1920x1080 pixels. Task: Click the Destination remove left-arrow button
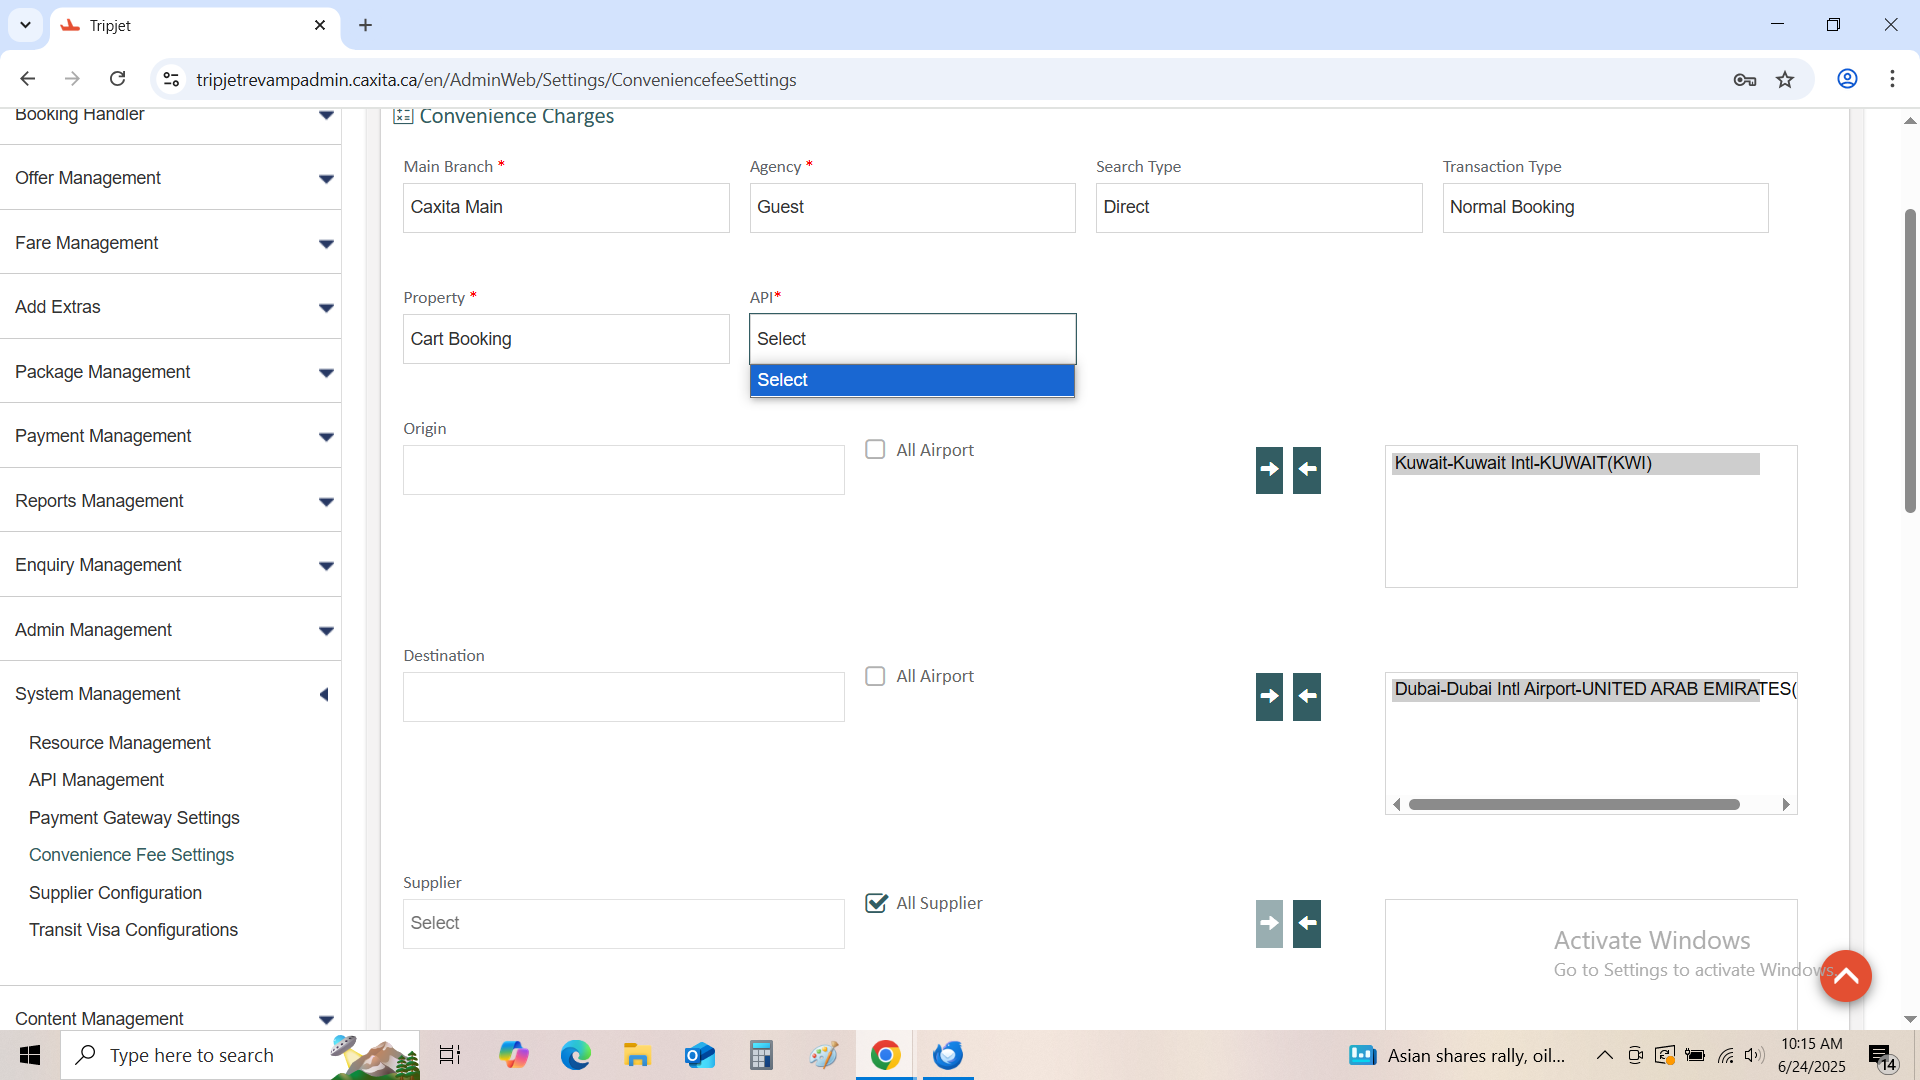pyautogui.click(x=1307, y=696)
